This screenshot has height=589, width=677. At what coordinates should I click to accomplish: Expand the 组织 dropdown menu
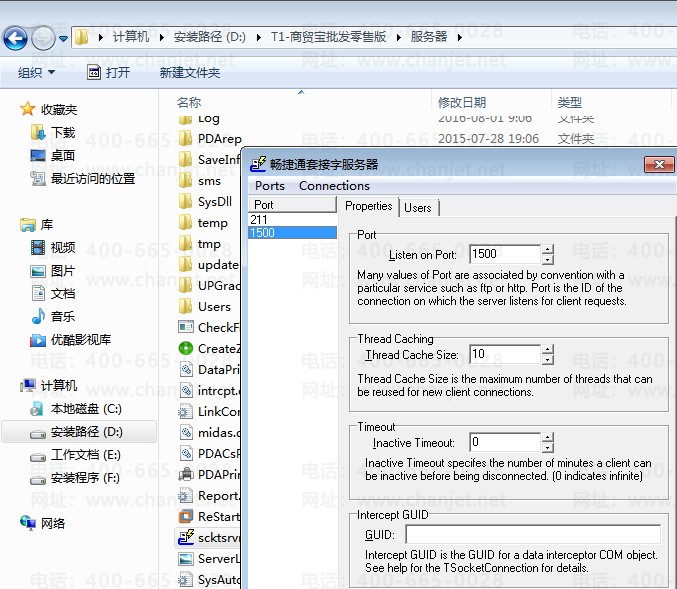(x=37, y=73)
